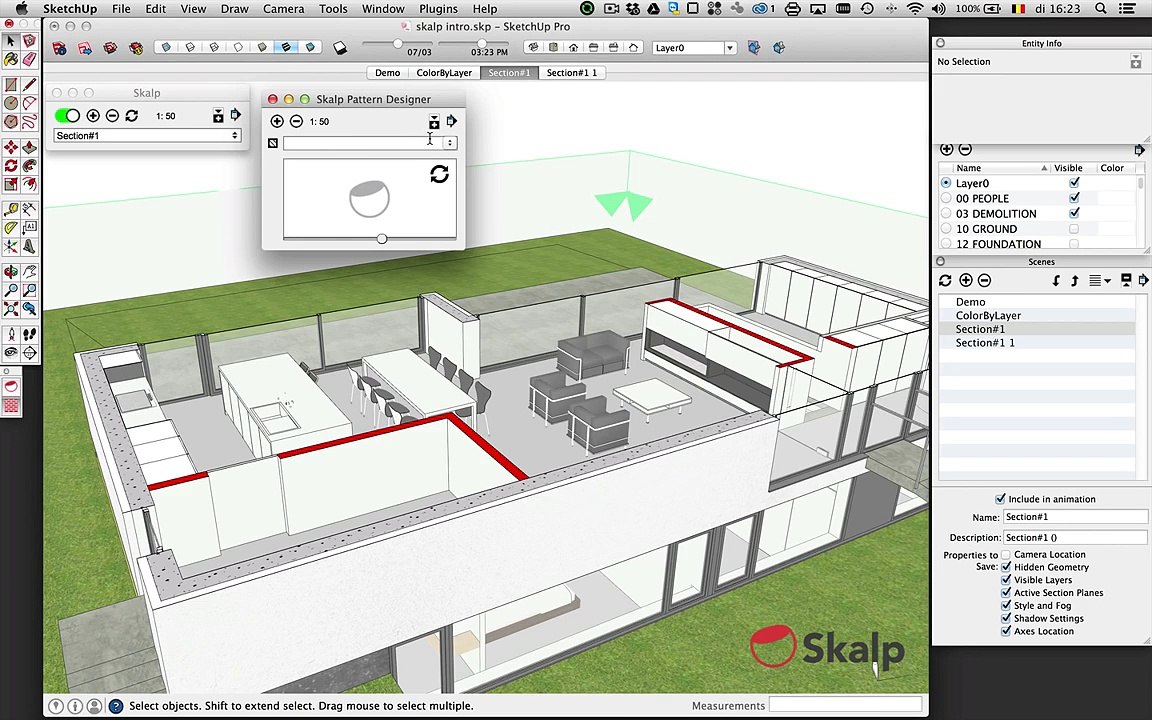Click refresh icon in Pattern Designer preview
The height and width of the screenshot is (720, 1152).
(x=439, y=174)
